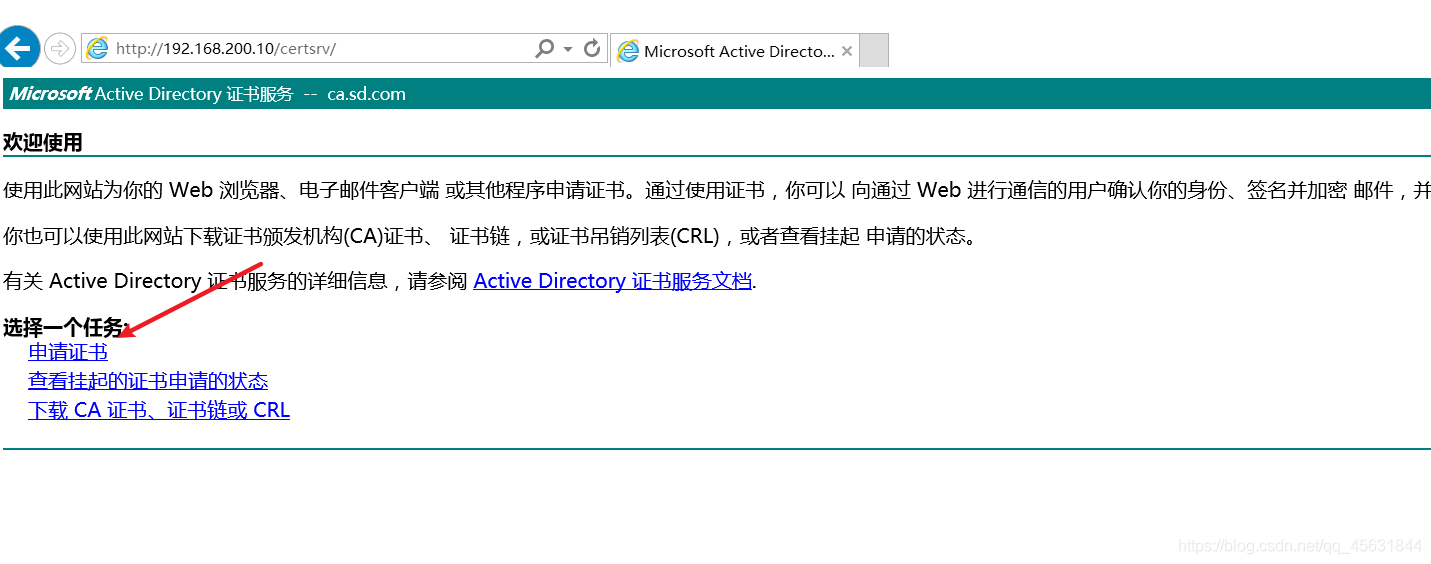Click the search magnifier icon in address bar

coord(544,48)
